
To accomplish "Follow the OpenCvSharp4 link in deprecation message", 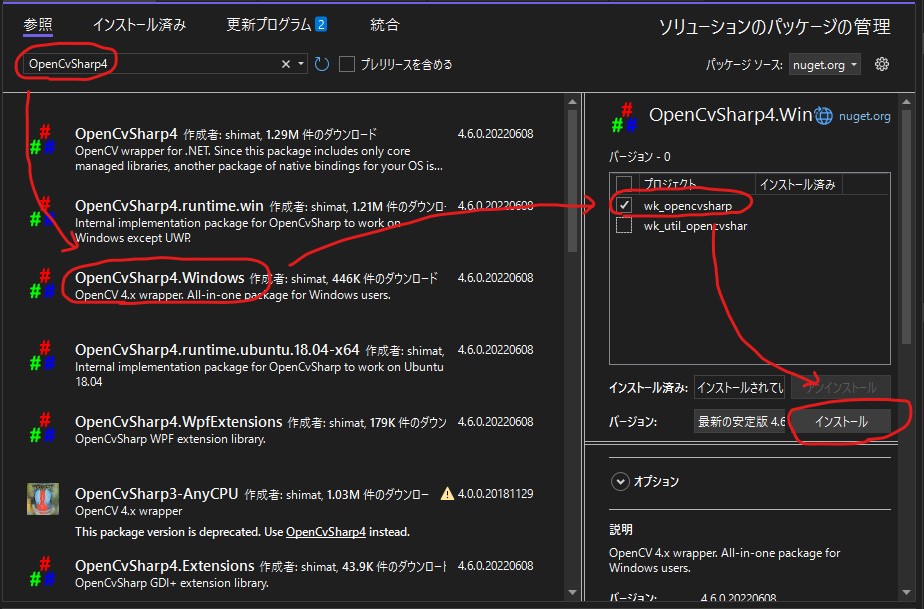I will tap(326, 532).
